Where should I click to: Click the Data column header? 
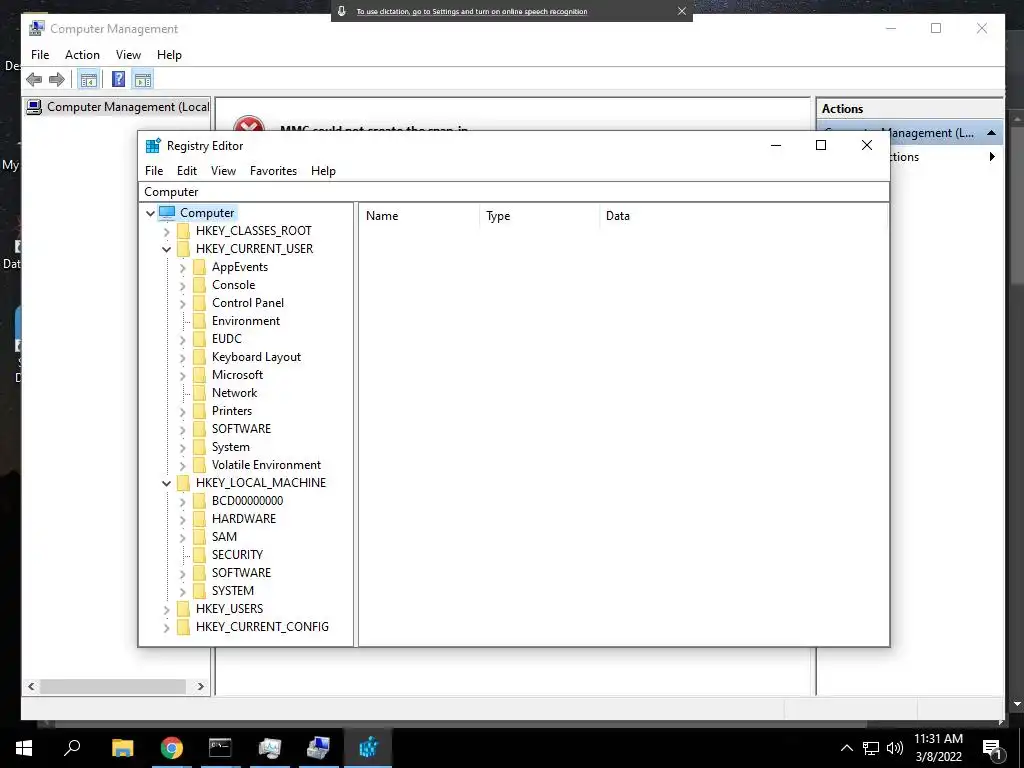744,216
